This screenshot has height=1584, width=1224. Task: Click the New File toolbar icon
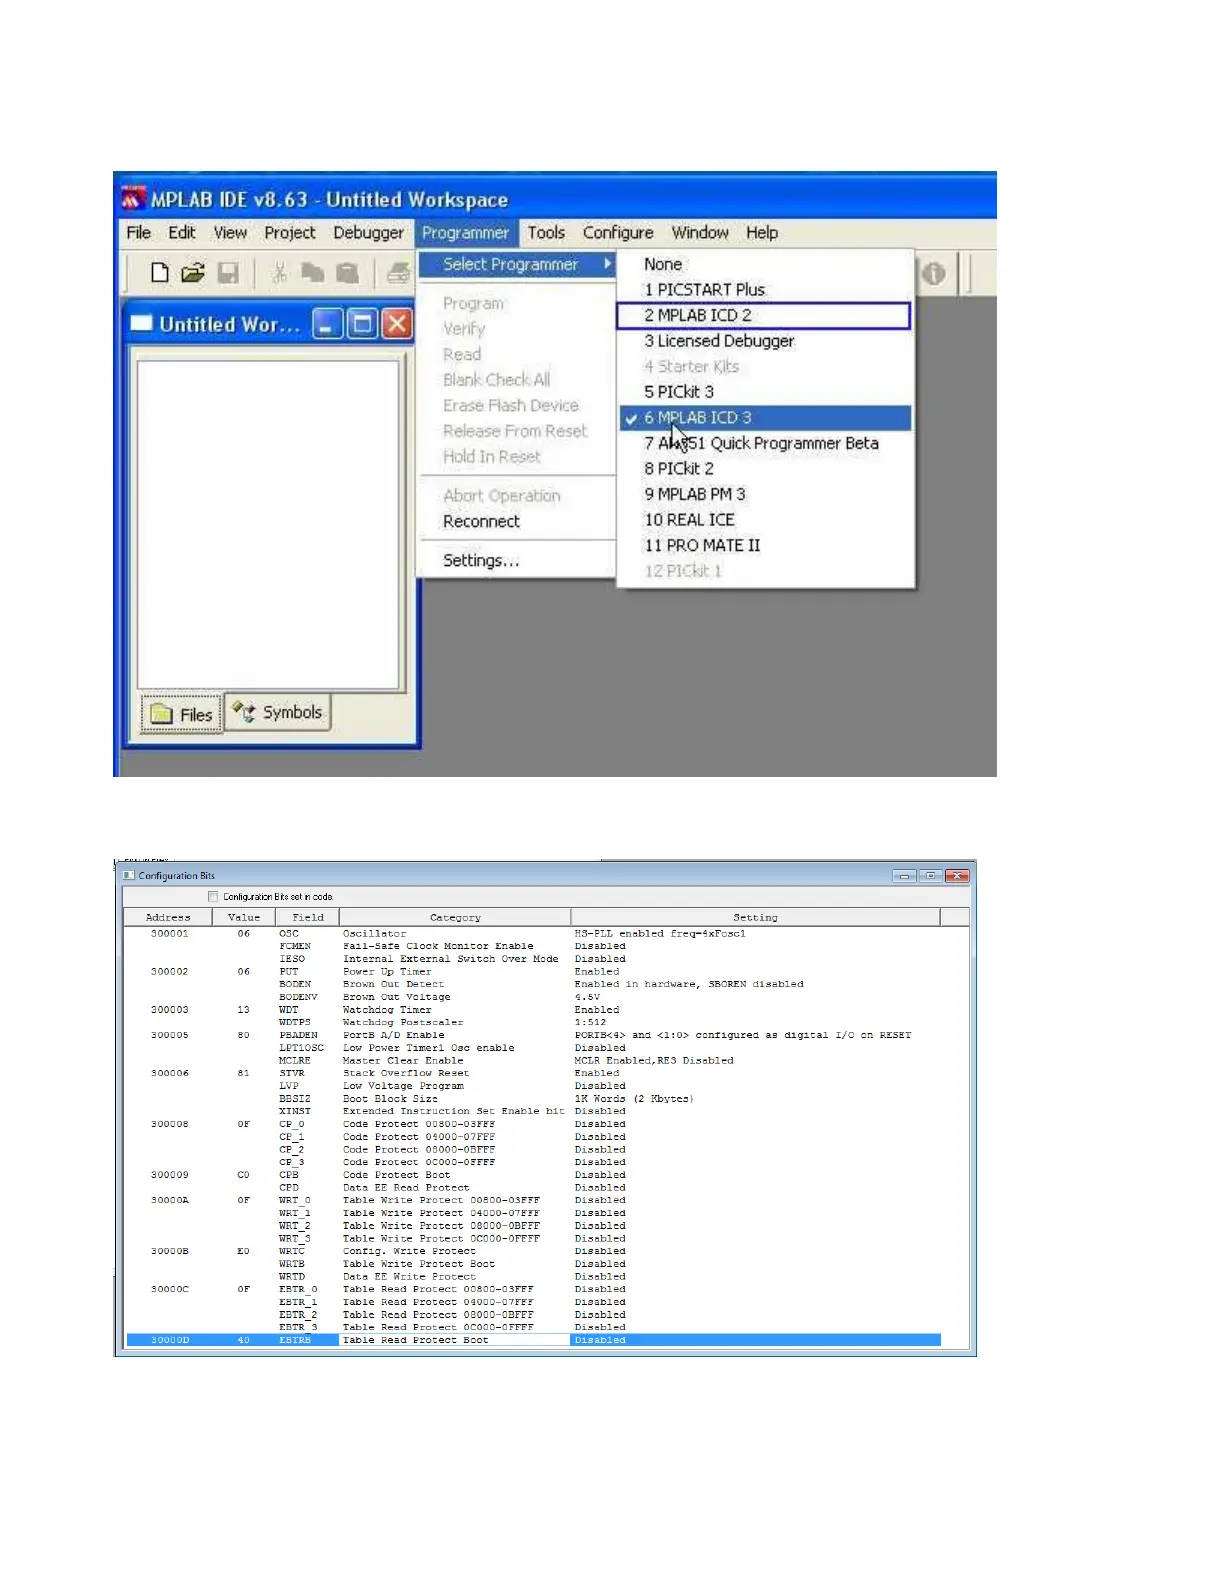point(159,272)
